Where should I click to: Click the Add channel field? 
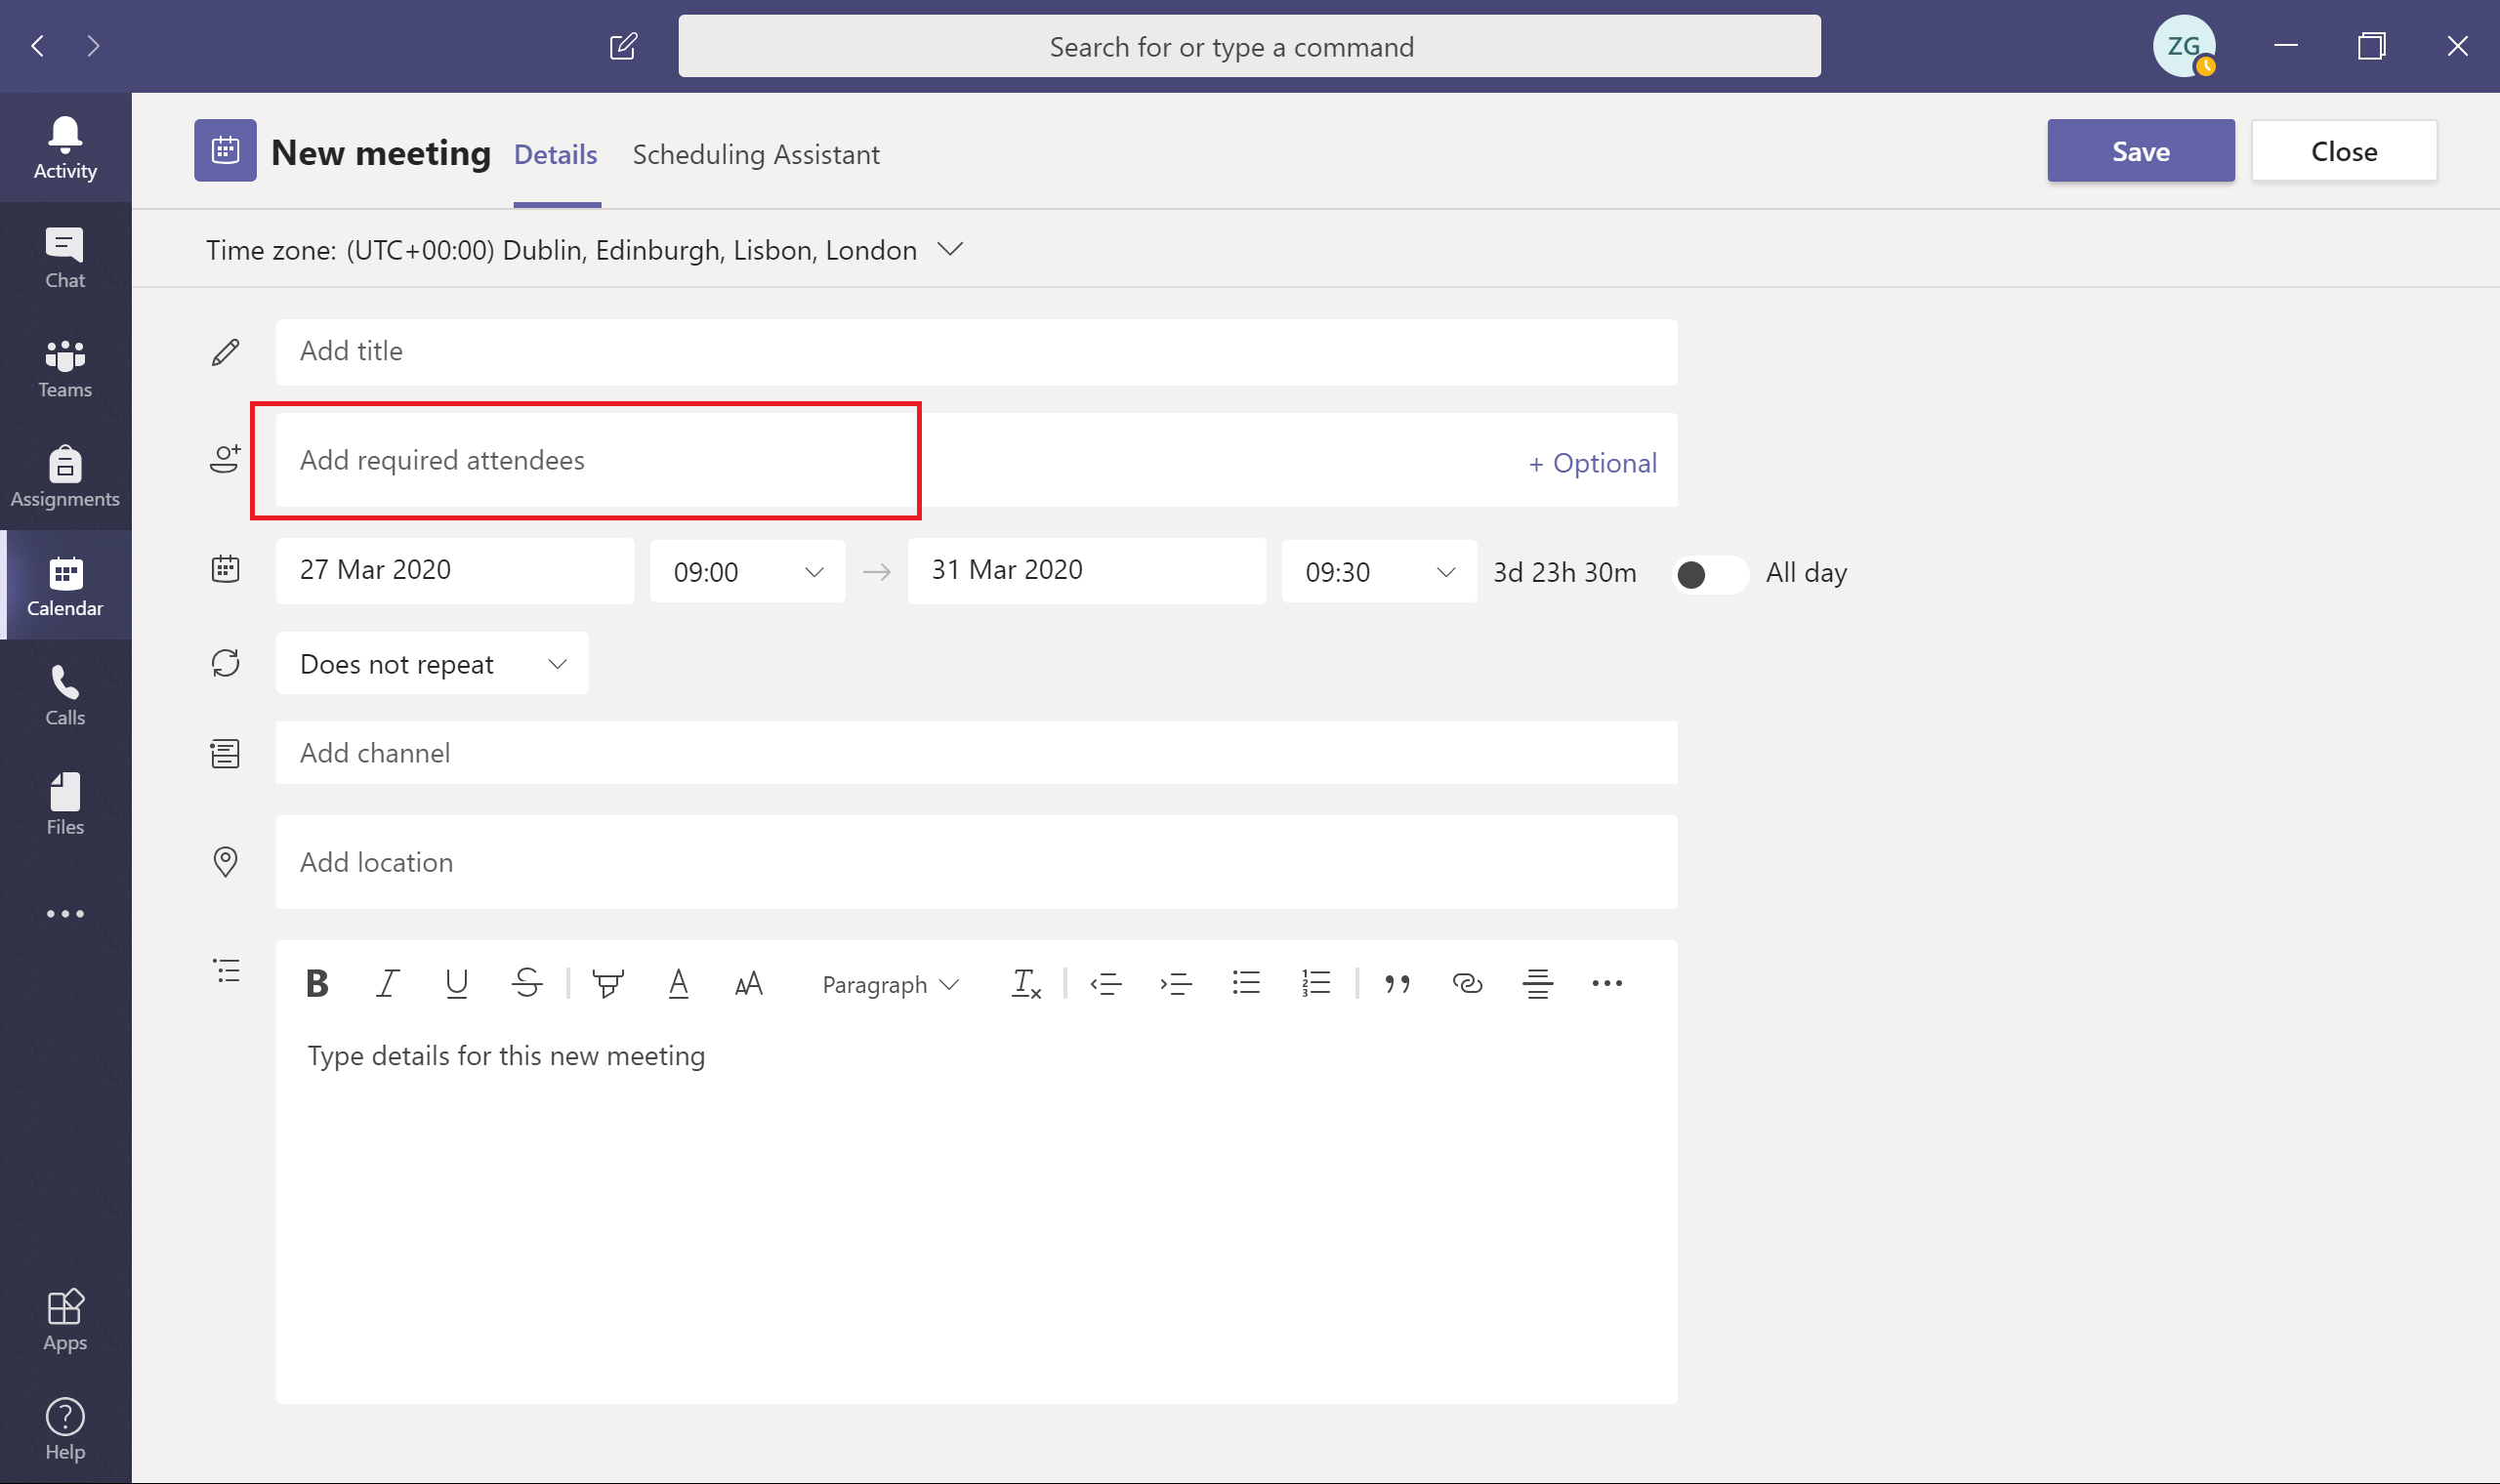click(x=976, y=753)
